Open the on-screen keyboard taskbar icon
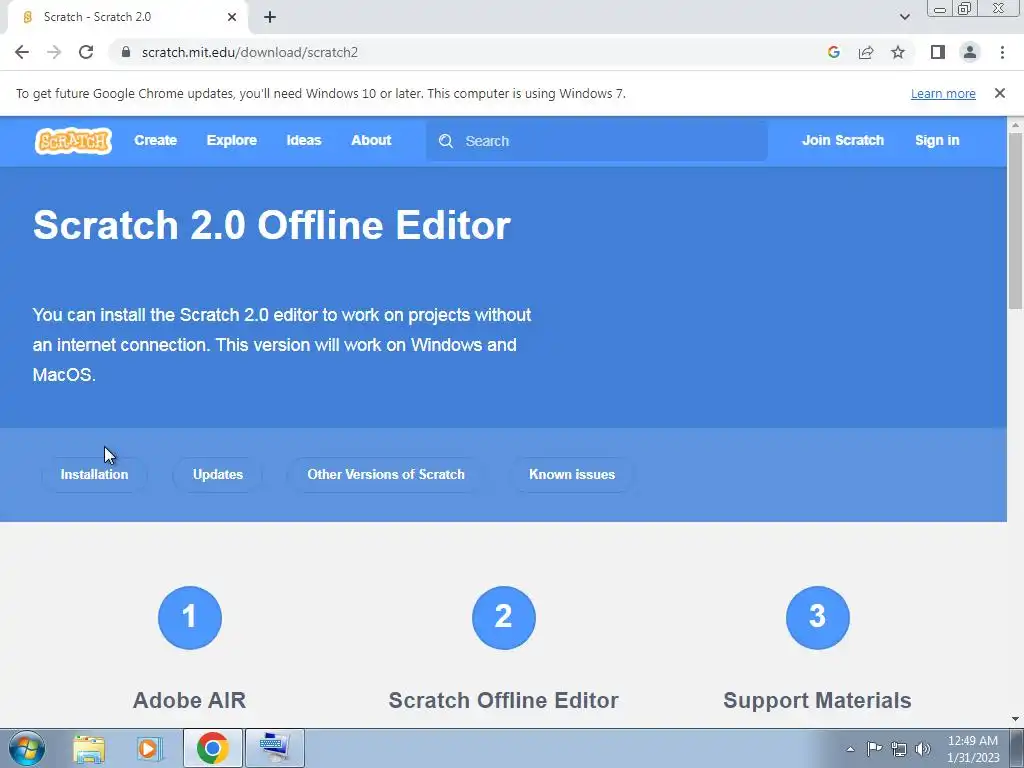 [x=274, y=748]
